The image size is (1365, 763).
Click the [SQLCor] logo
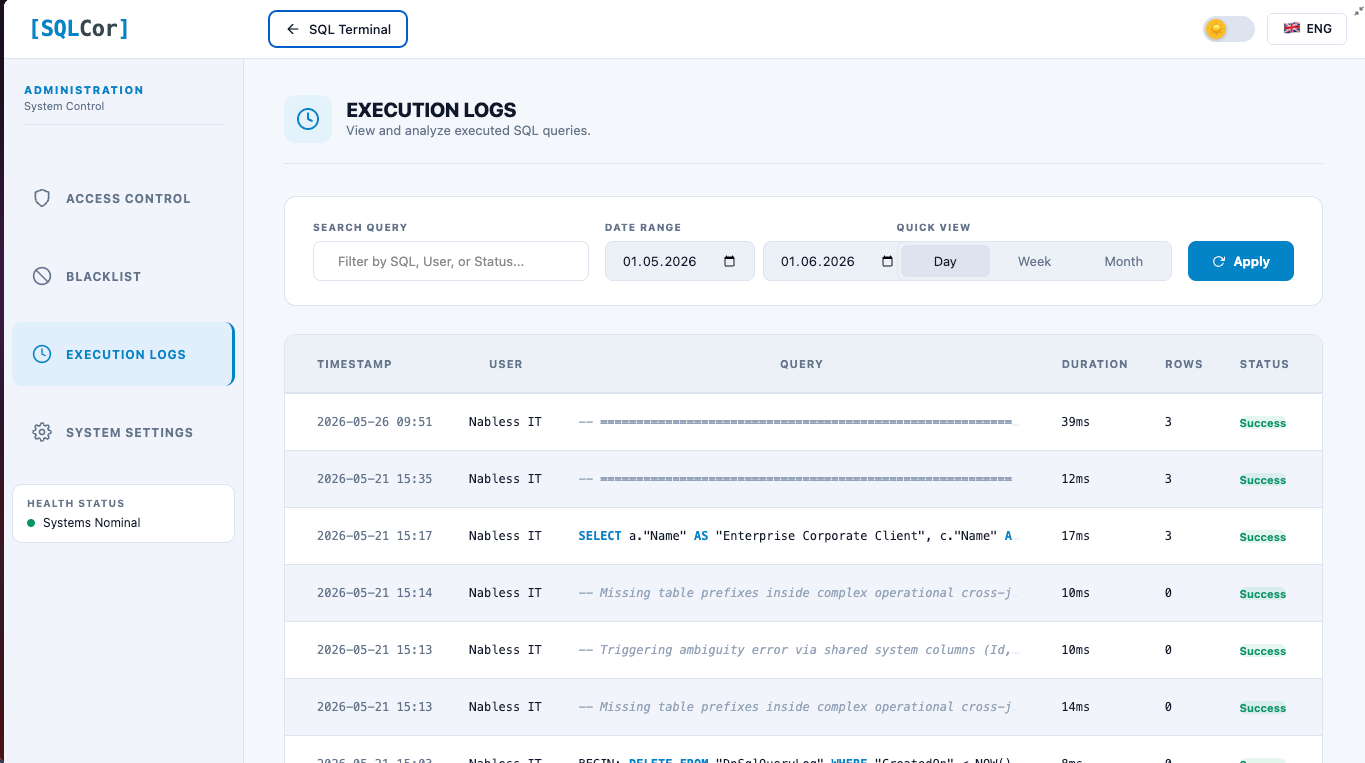click(x=80, y=28)
